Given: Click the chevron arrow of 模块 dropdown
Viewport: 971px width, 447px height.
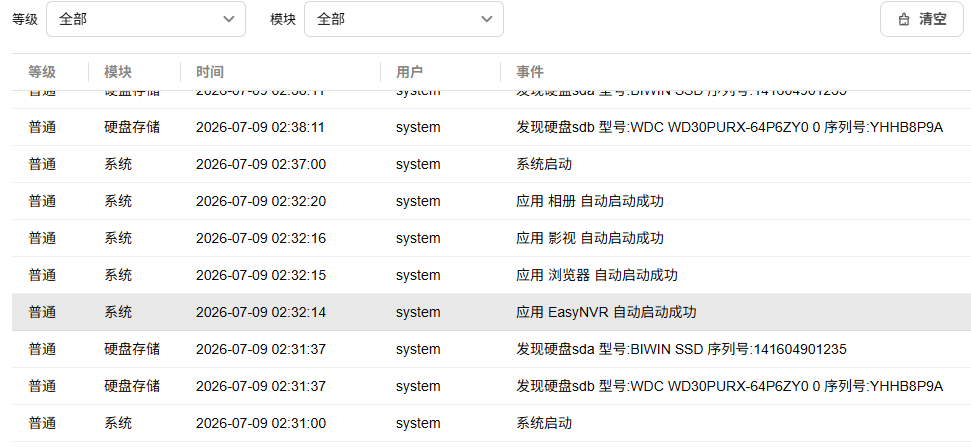Looking at the screenshot, I should click(487, 19).
